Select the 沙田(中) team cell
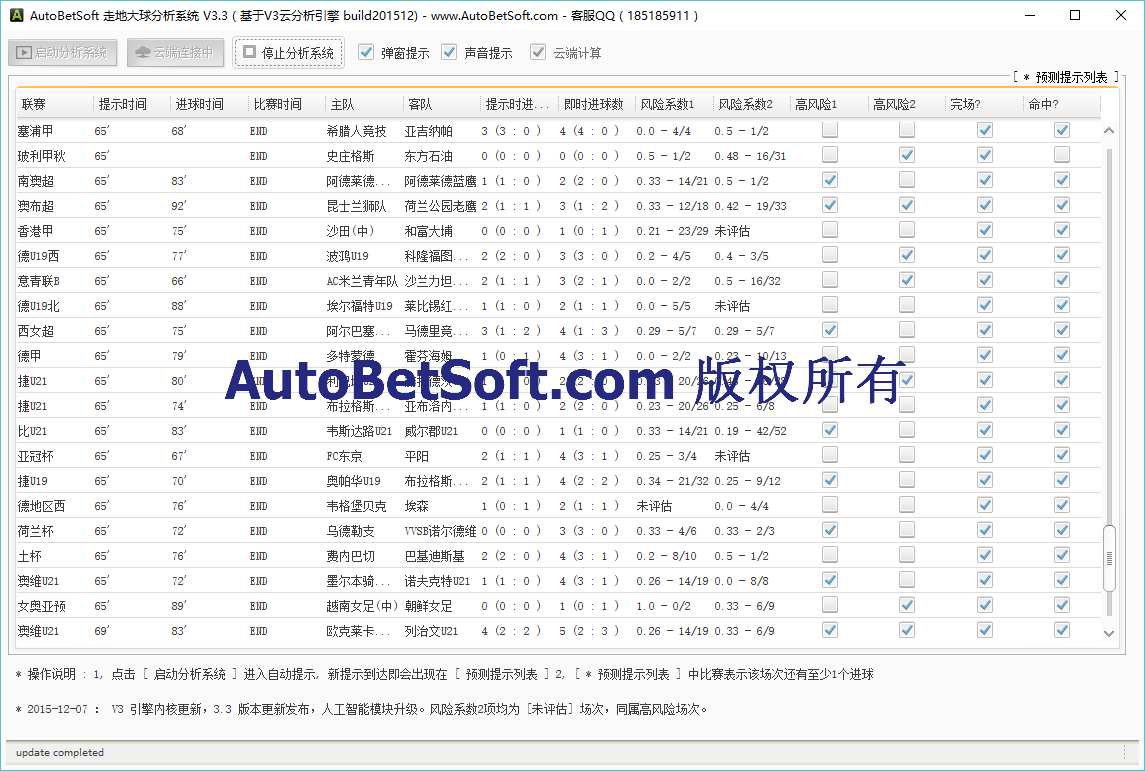Screen dimensions: 1145x771 point(351,231)
